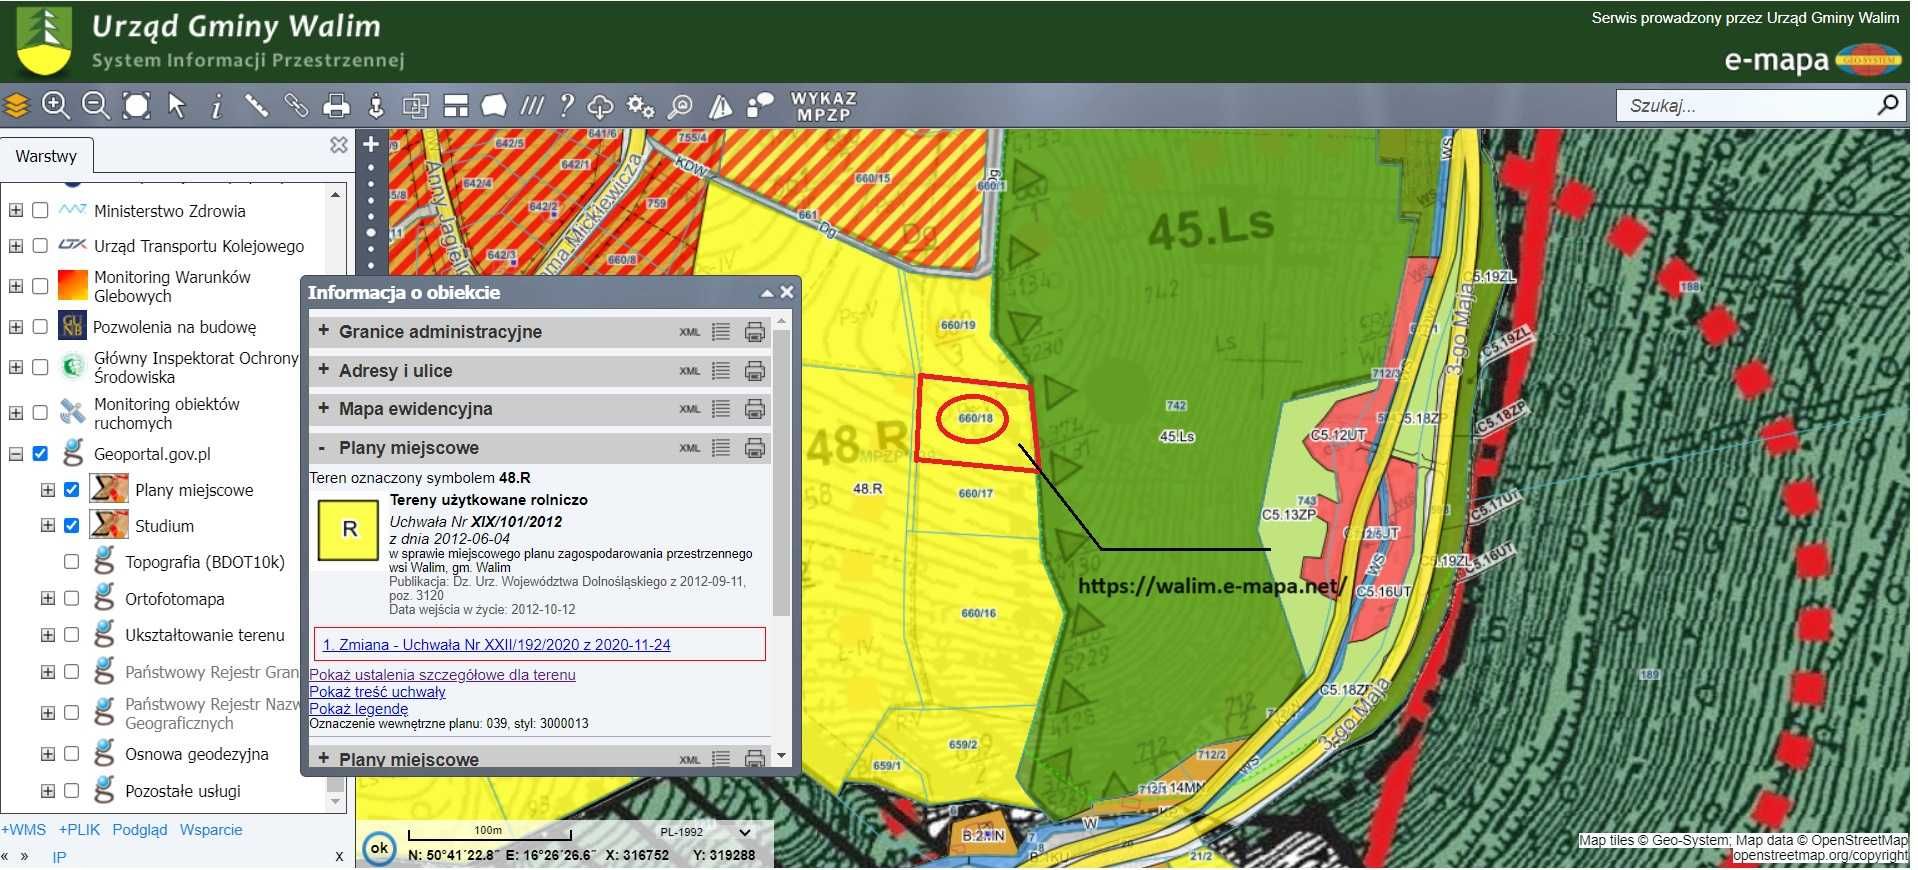Collapse the Informacja o obiekcie panel

pyautogui.click(x=767, y=293)
